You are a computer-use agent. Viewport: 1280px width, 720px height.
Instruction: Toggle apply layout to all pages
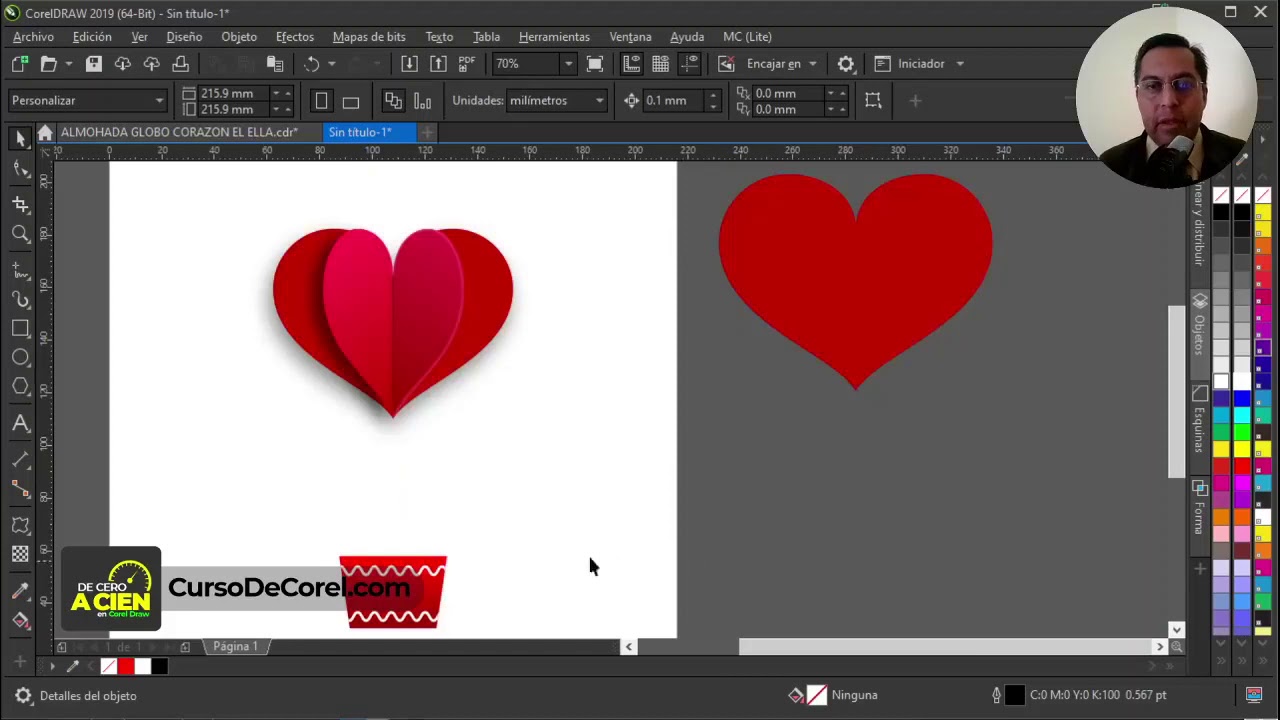pos(393,101)
